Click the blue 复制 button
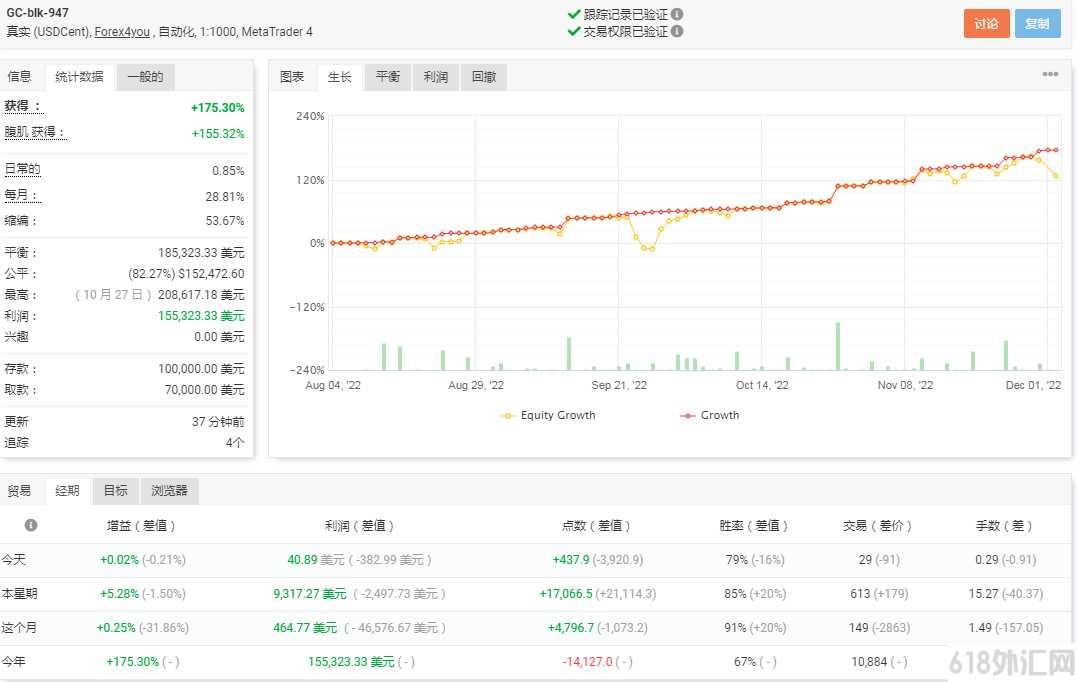 [1037, 23]
